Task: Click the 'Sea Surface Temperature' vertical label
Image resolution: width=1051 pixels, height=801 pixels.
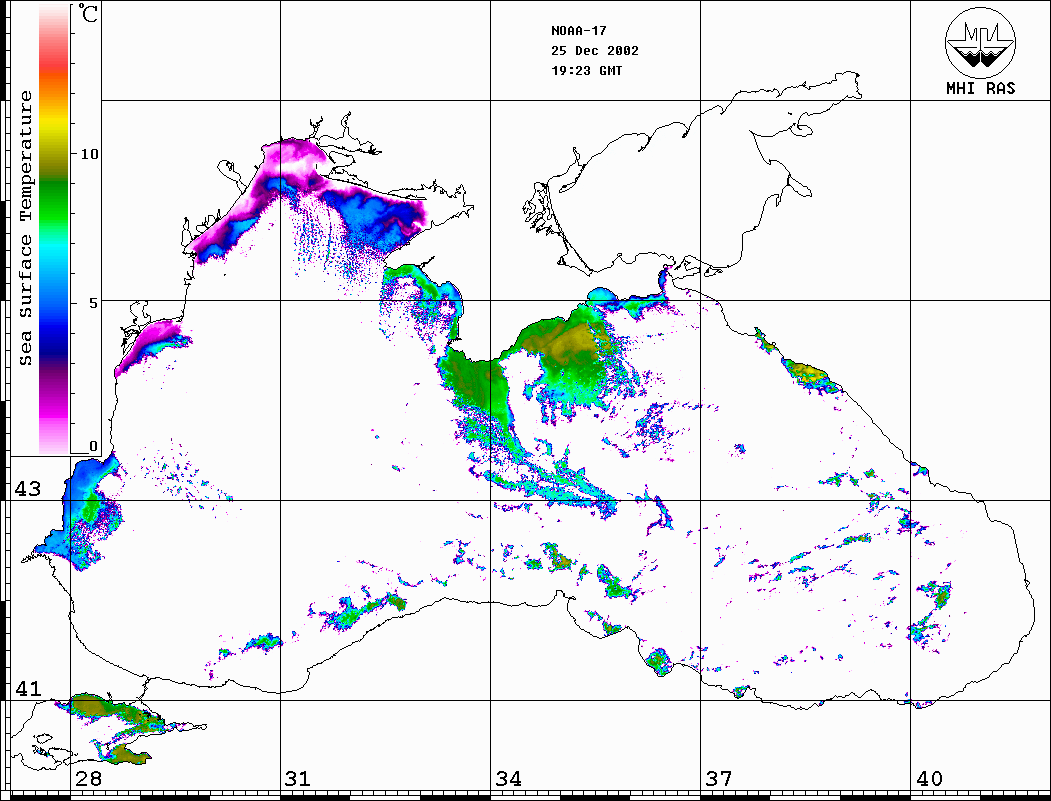Action: tap(25, 228)
